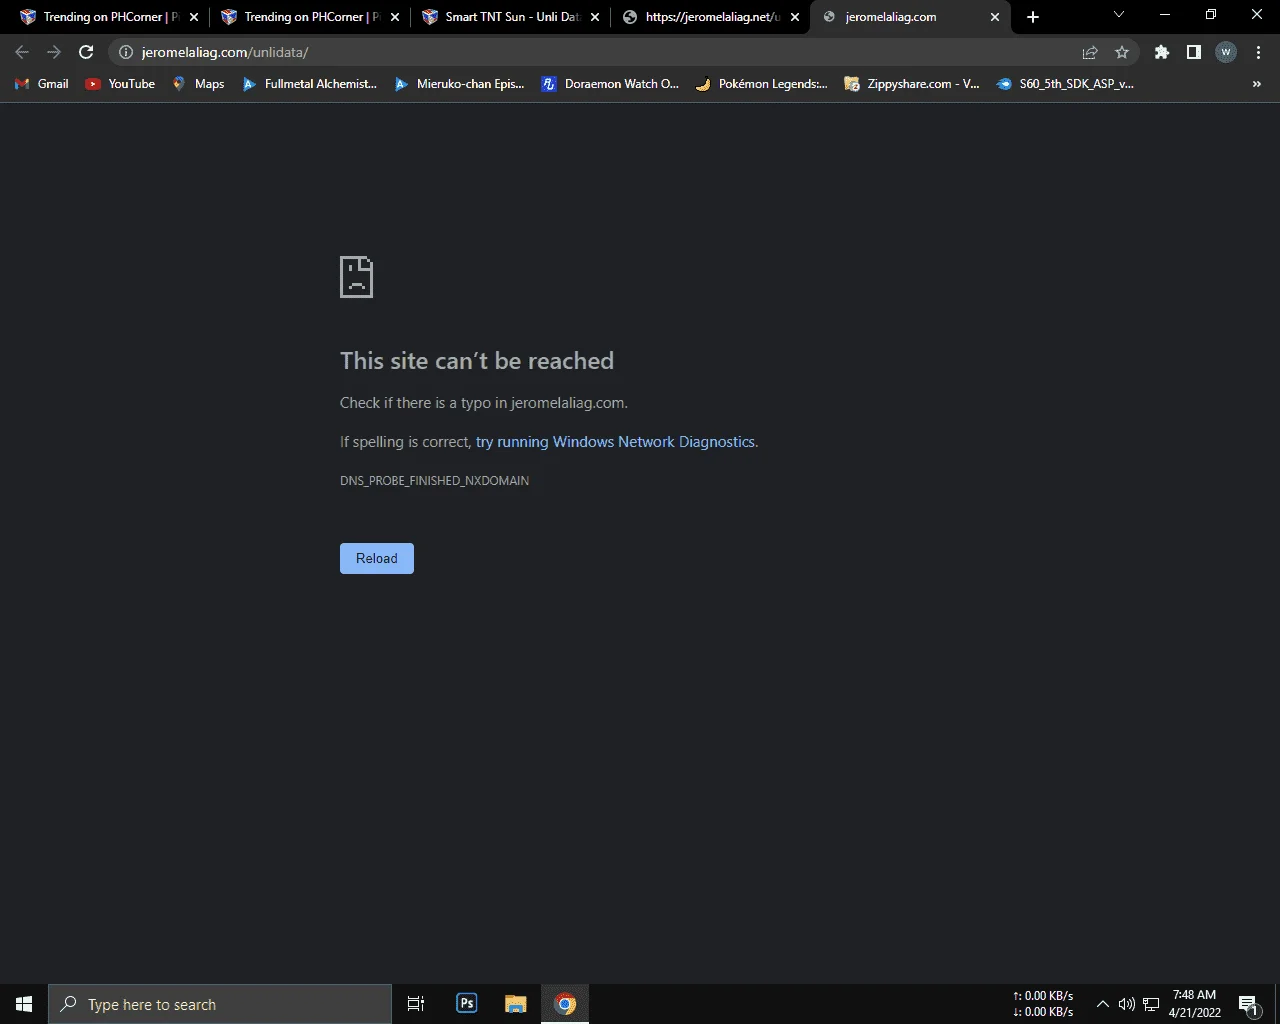Open the profile avatar W
Image resolution: width=1280 pixels, height=1024 pixels.
pyautogui.click(x=1226, y=52)
